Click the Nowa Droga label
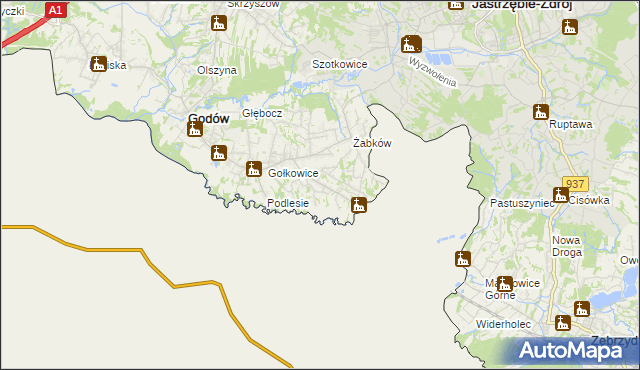Screen dimensions: 640x370 pyautogui.click(x=567, y=246)
